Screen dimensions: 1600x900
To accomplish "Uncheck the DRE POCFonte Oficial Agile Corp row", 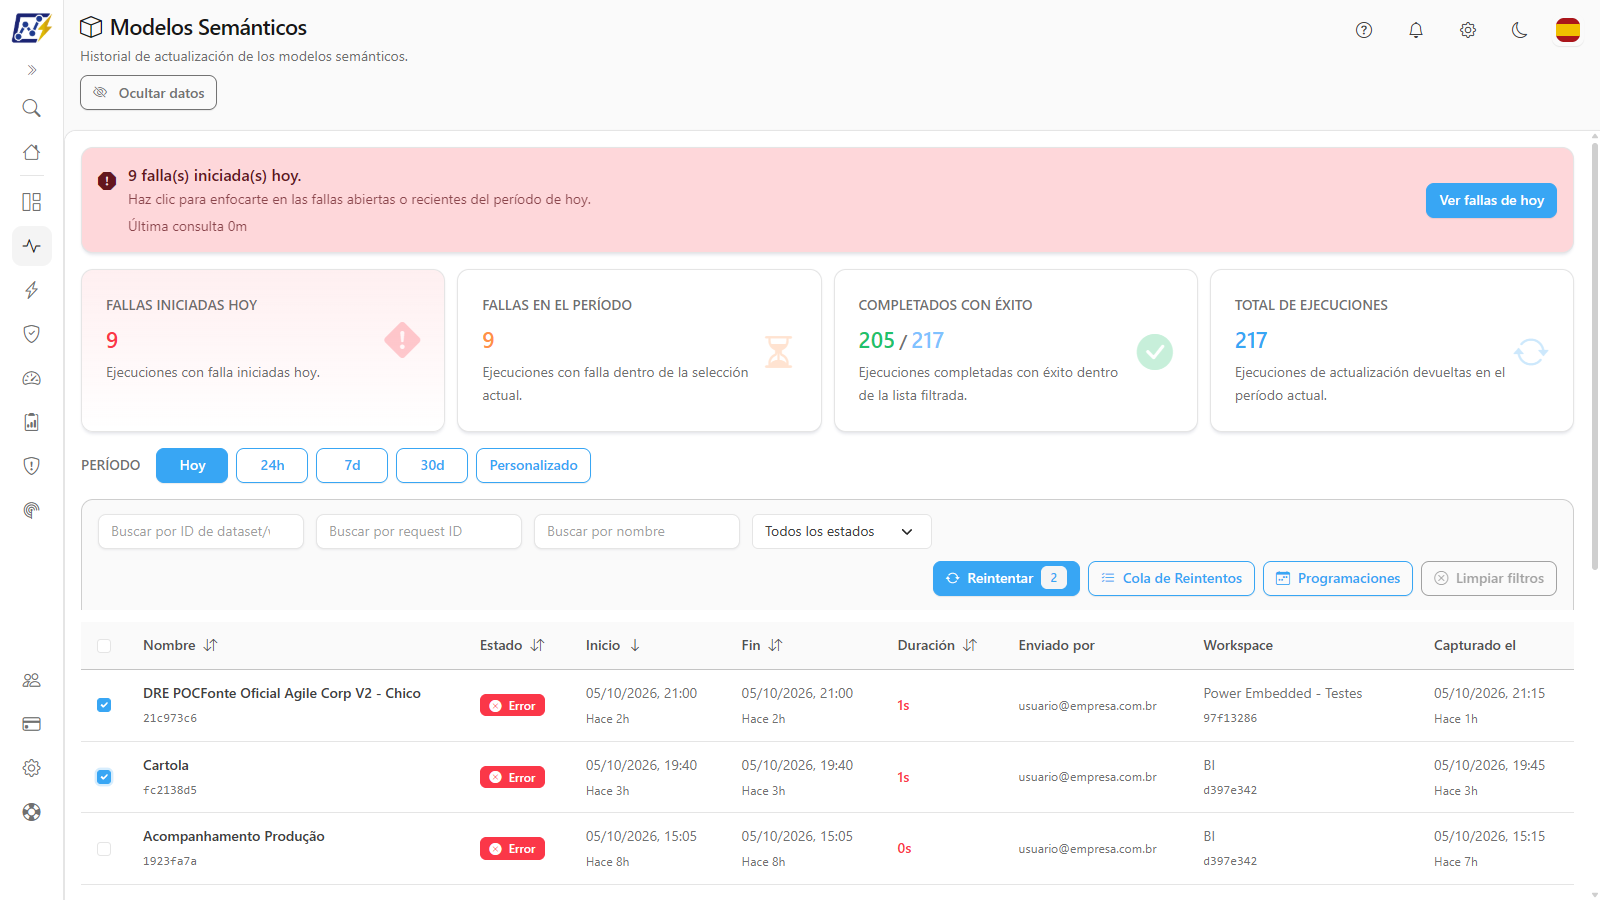I will click(x=104, y=705).
